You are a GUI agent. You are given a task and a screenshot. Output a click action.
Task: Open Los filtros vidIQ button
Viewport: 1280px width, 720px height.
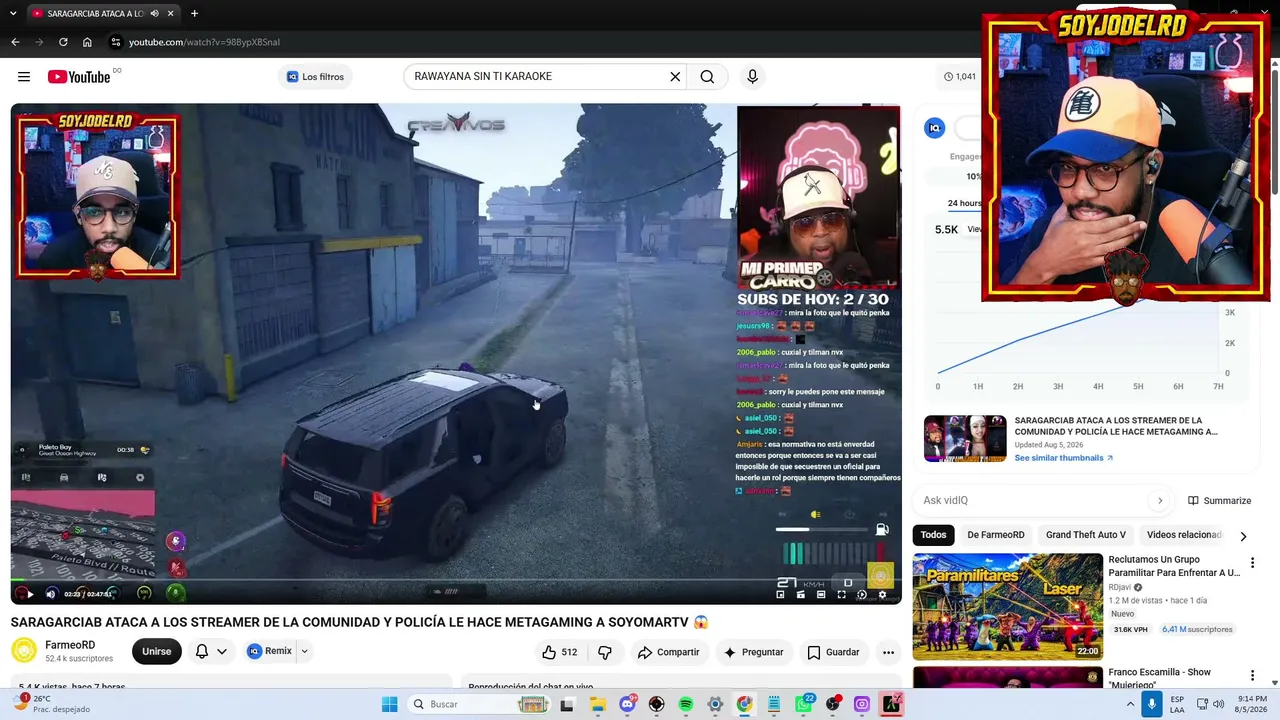coord(315,77)
